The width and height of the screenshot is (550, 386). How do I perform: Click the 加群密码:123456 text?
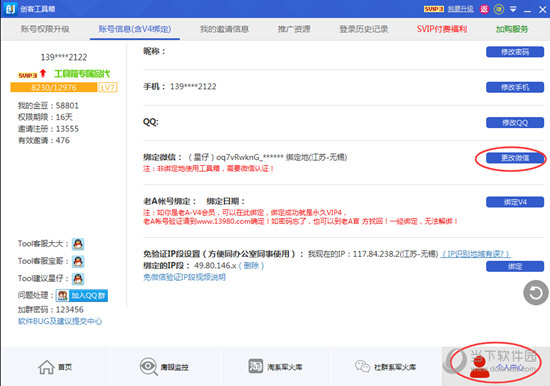point(51,310)
